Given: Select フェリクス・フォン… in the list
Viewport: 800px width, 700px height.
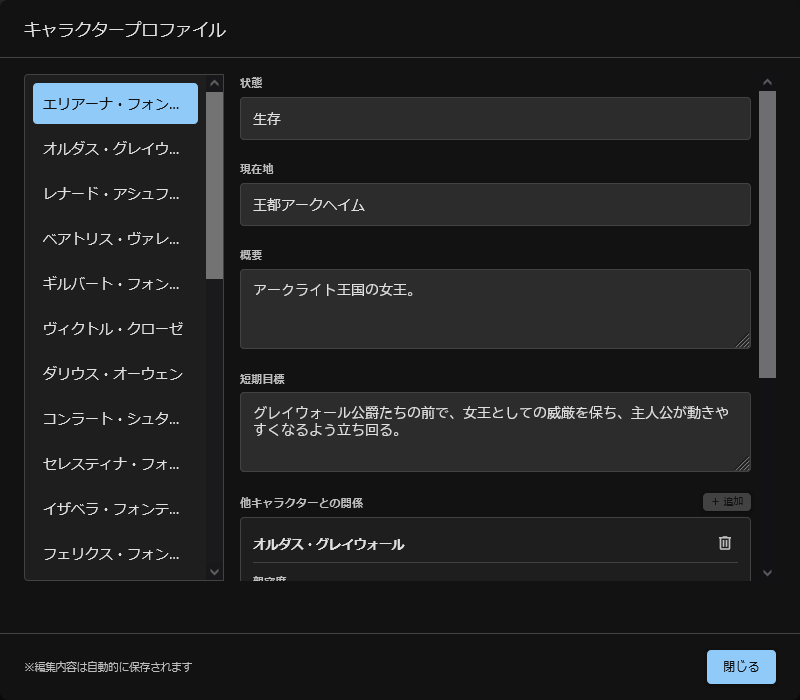Looking at the screenshot, I should (115, 554).
